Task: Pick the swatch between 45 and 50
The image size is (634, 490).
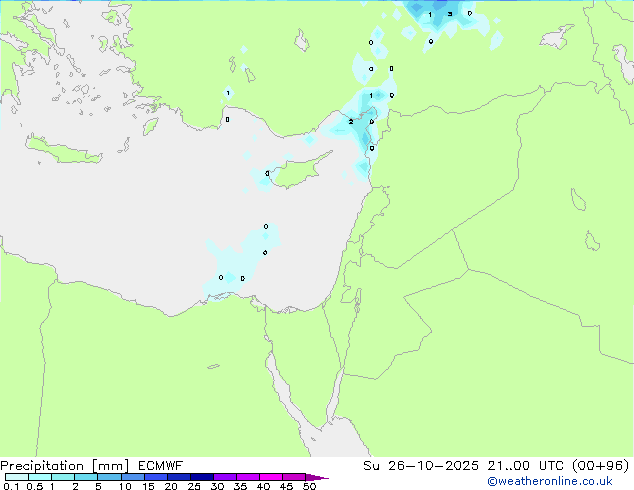Action: click(294, 477)
